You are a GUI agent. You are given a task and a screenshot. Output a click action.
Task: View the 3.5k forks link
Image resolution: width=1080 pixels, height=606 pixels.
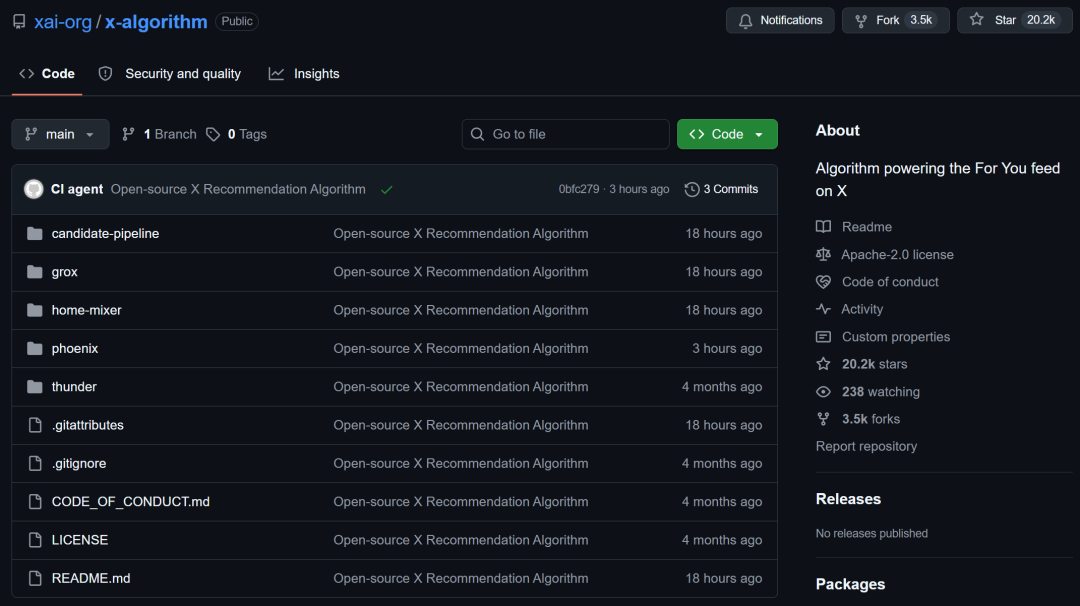click(871, 419)
